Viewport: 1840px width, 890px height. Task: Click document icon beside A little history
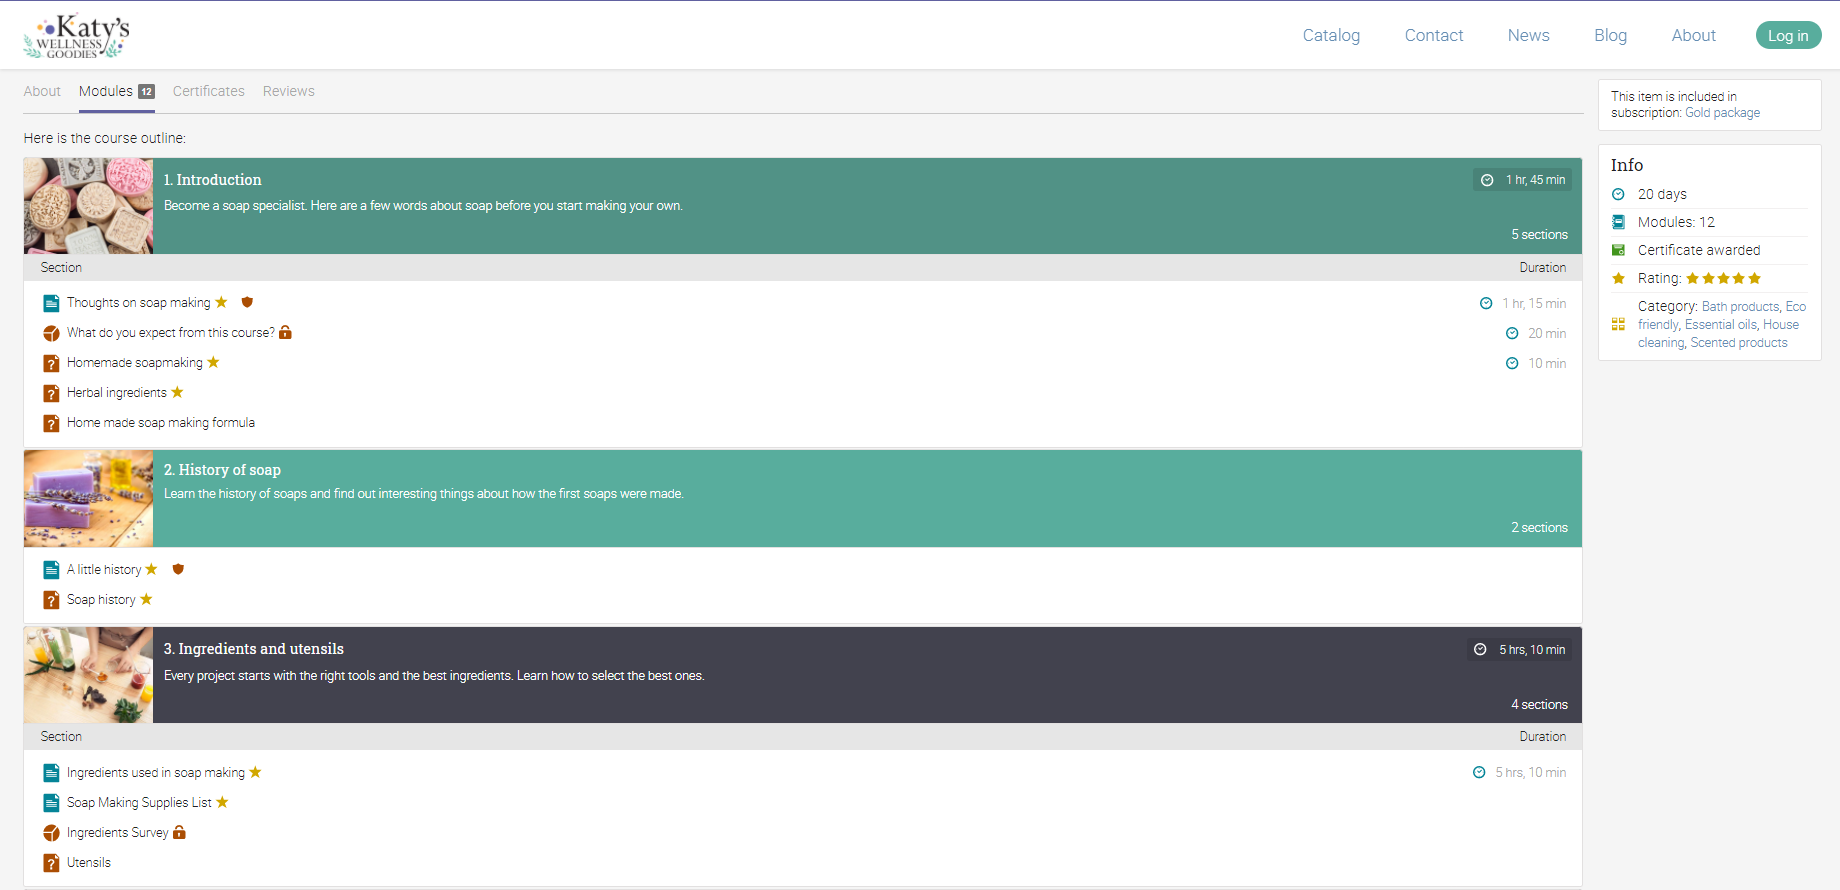click(x=51, y=570)
